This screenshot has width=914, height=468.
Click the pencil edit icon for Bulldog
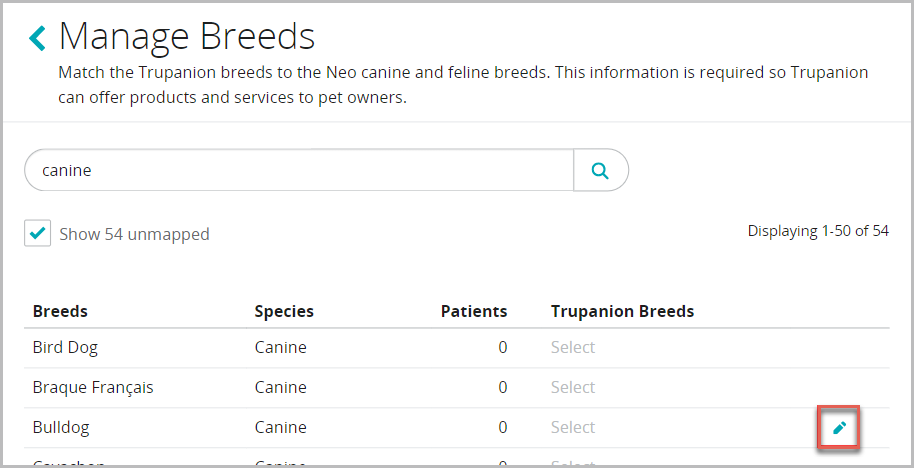[839, 428]
